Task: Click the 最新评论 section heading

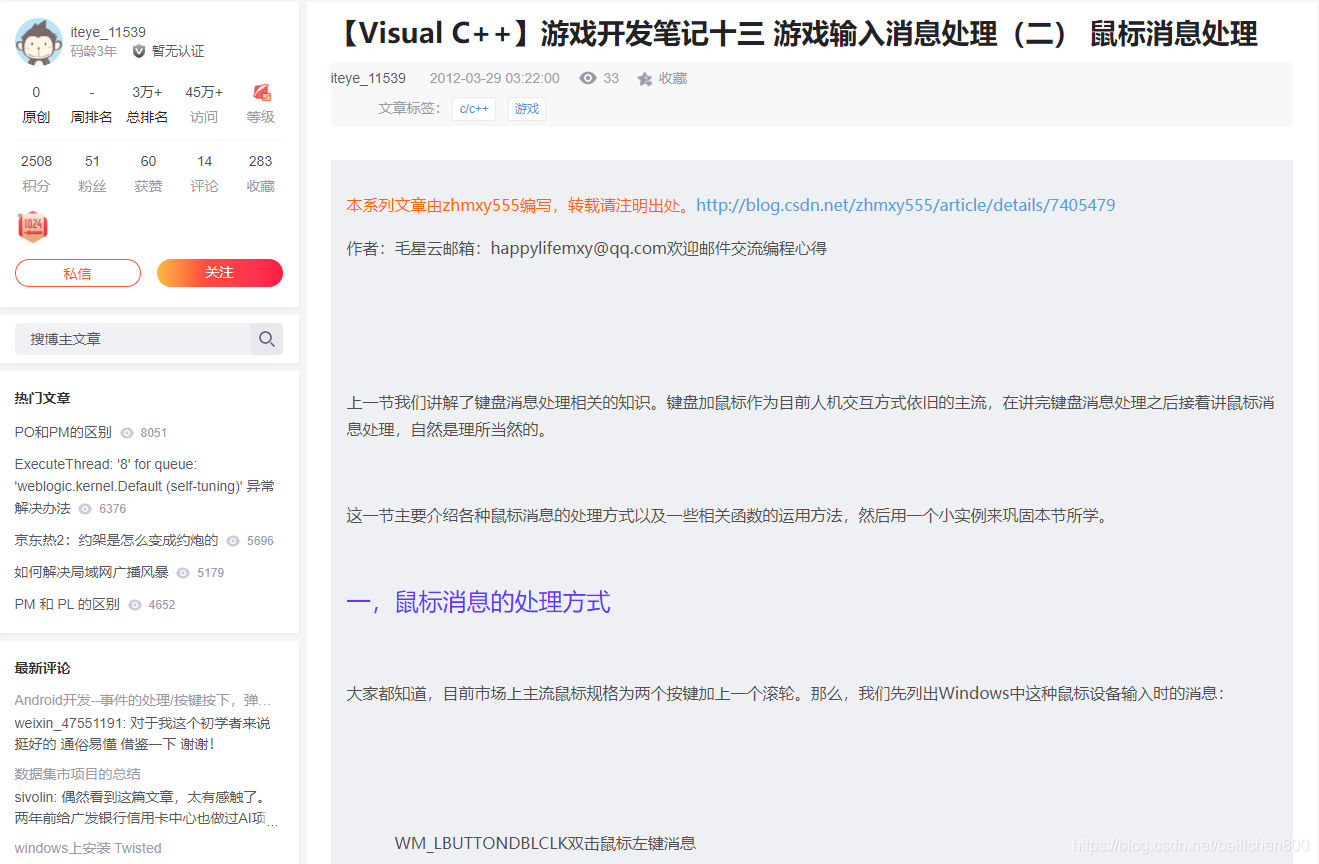Action: [x=43, y=668]
